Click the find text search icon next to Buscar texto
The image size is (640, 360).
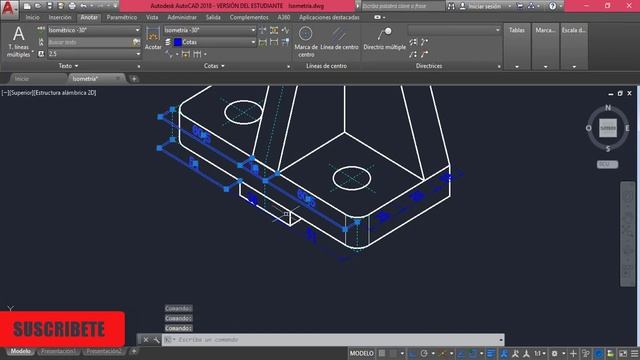136,42
